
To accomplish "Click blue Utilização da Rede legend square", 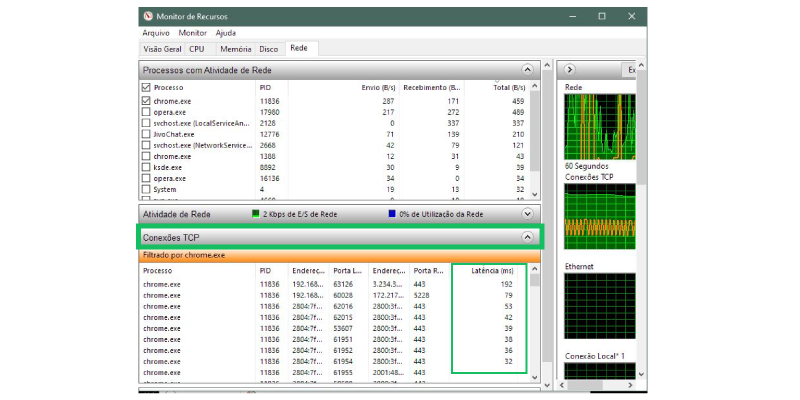I will [x=391, y=213].
